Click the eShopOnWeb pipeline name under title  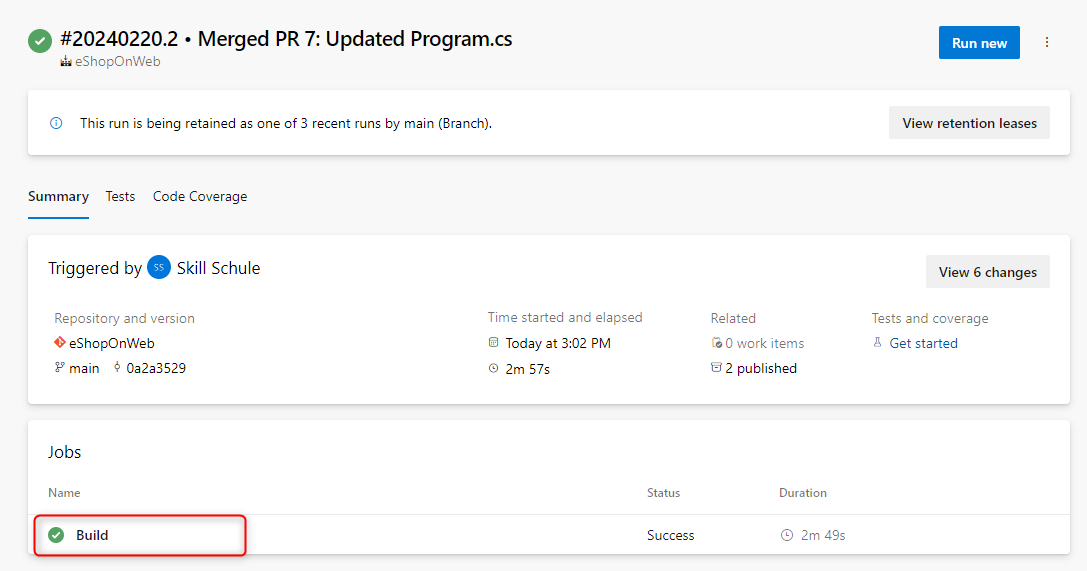[117, 61]
